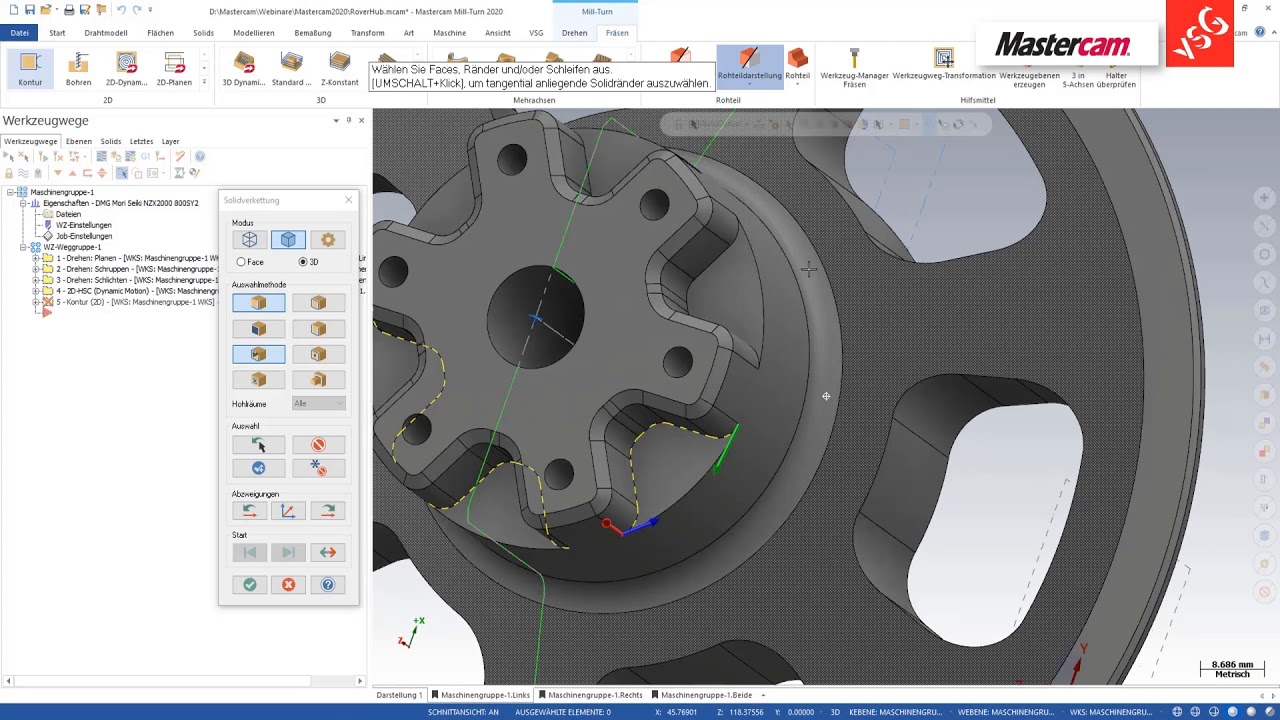The image size is (1280, 720).
Task: Choose the 3D Dynamic toolpath icon
Action: coord(244,69)
